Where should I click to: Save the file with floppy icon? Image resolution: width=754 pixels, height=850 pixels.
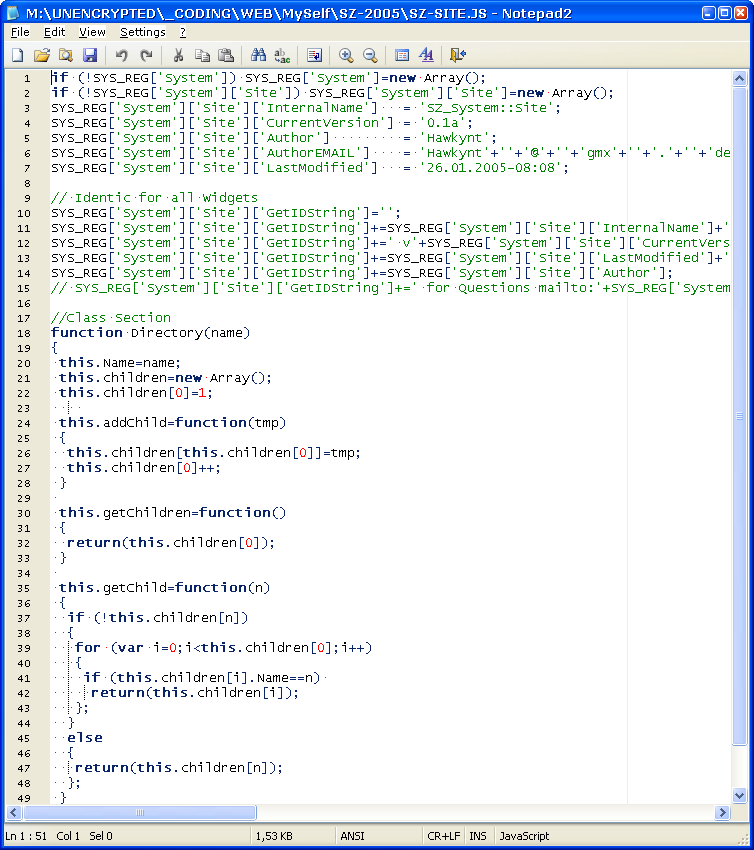tap(89, 55)
